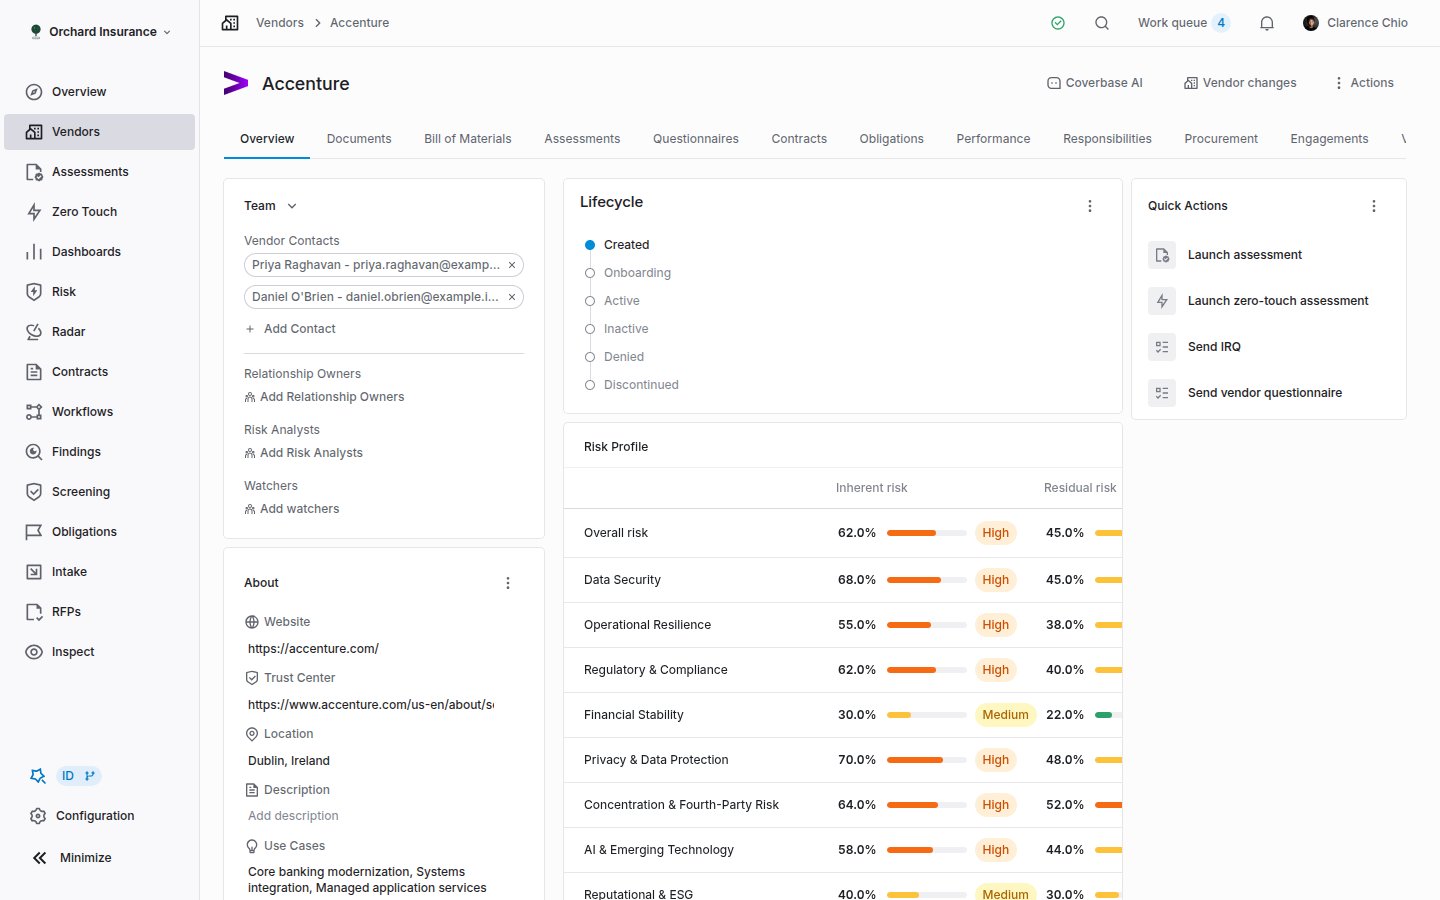Open Intake in the sidebar
The width and height of the screenshot is (1440, 900).
tap(99, 572)
